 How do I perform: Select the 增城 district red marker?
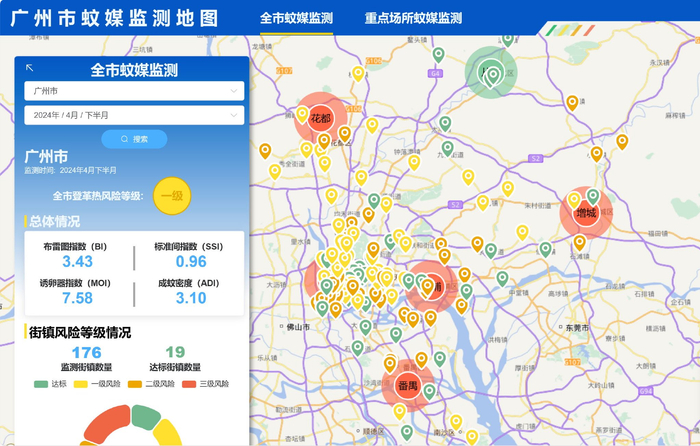586,213
